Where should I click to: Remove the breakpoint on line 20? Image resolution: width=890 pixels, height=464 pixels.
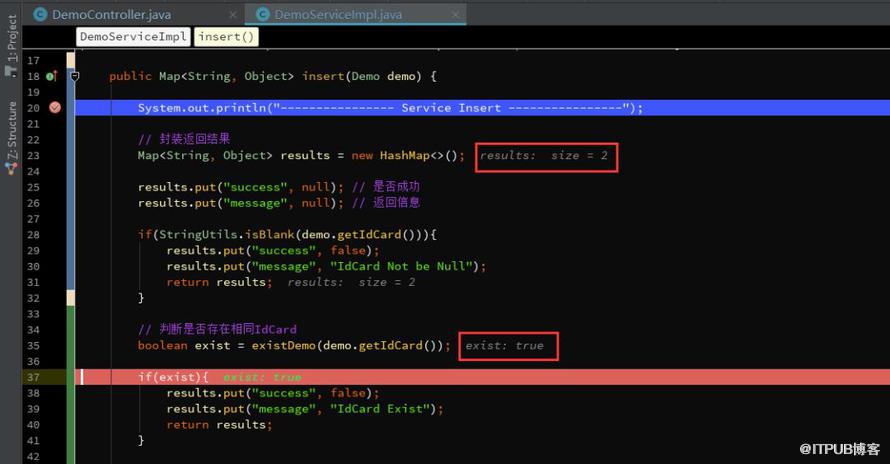pos(55,107)
